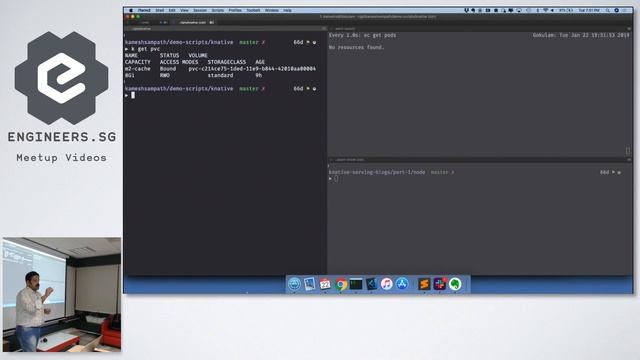Click the 'standard' storage class value

click(220, 75)
